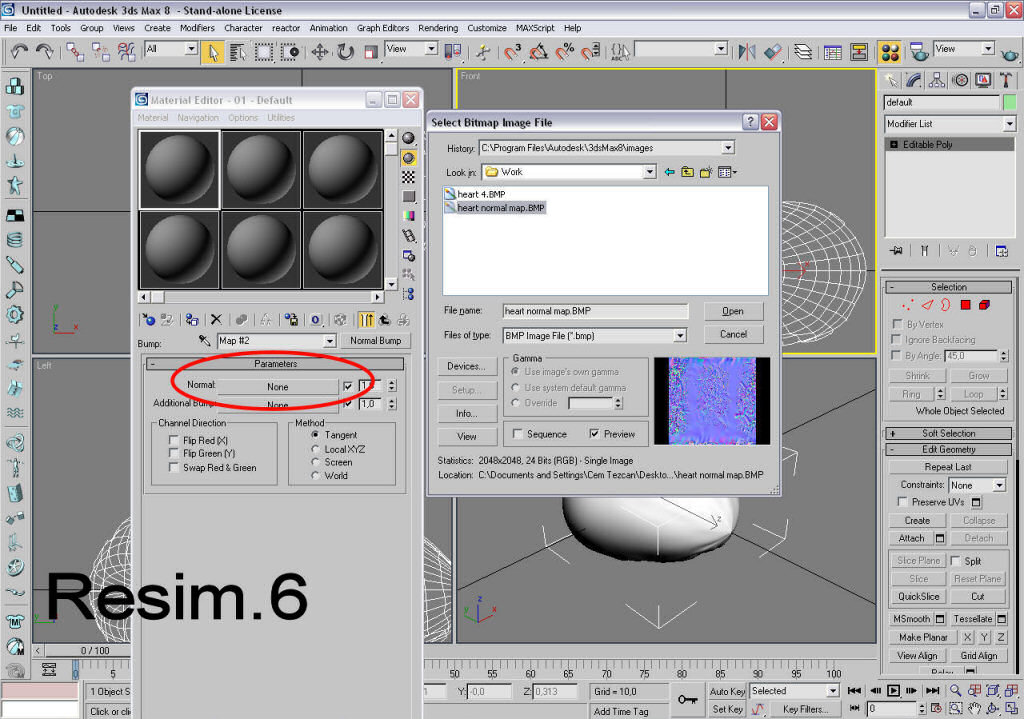Click Create New Folder icon in dialog
The width and height of the screenshot is (1024, 719).
click(706, 172)
